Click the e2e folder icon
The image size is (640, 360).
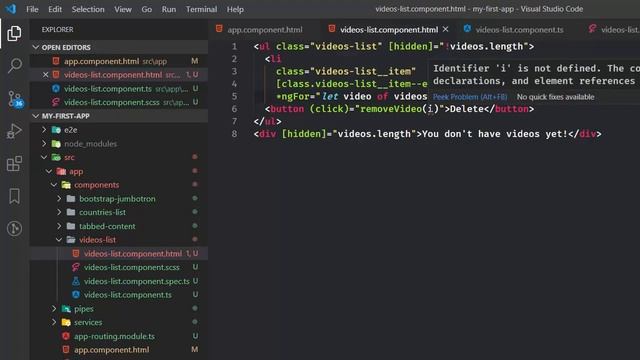click(x=56, y=130)
